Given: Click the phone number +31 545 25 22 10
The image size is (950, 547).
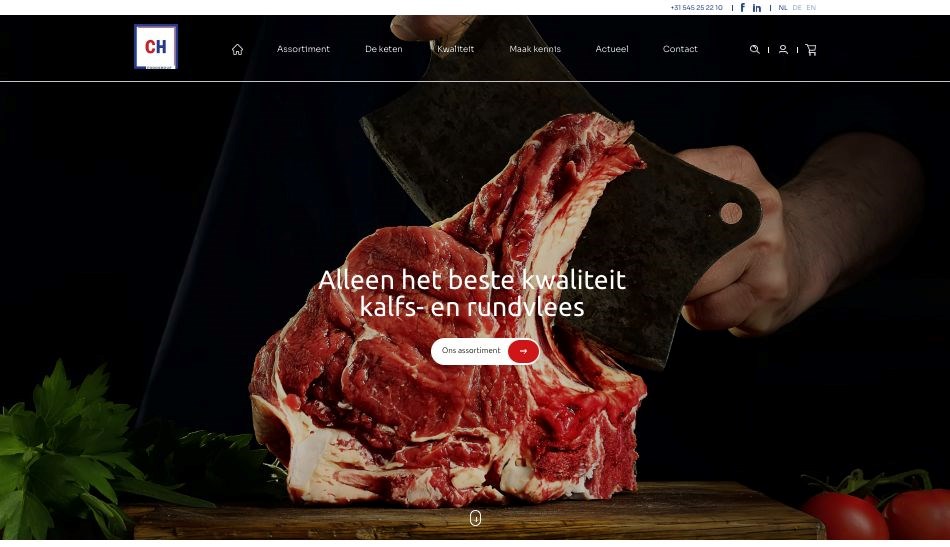Looking at the screenshot, I should (x=696, y=8).
